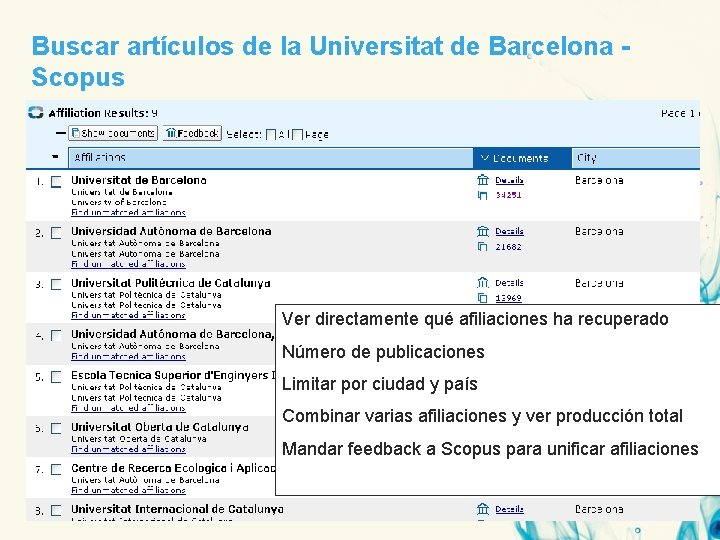720x540 pixels.
Task: Click institution icon for Universitat Politècnica de Catalunya
Action: click(x=483, y=282)
